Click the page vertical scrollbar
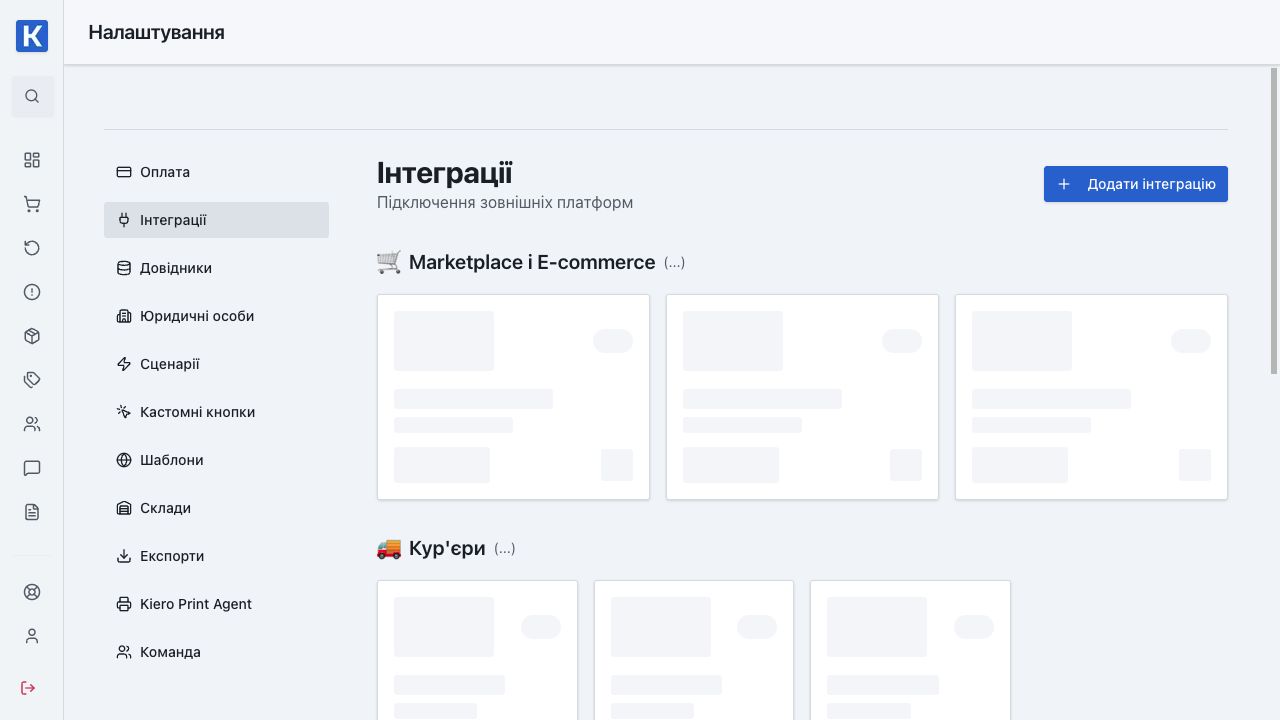The width and height of the screenshot is (1280, 720). pos(1274,221)
